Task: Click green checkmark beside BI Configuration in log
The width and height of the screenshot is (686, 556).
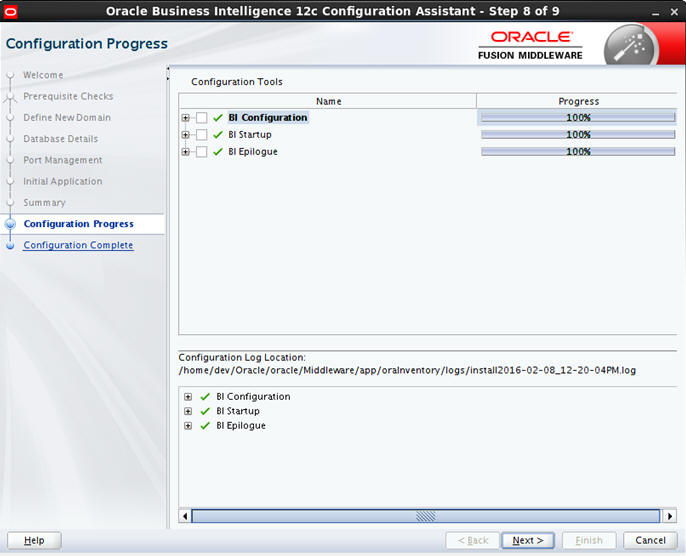Action: 205,397
